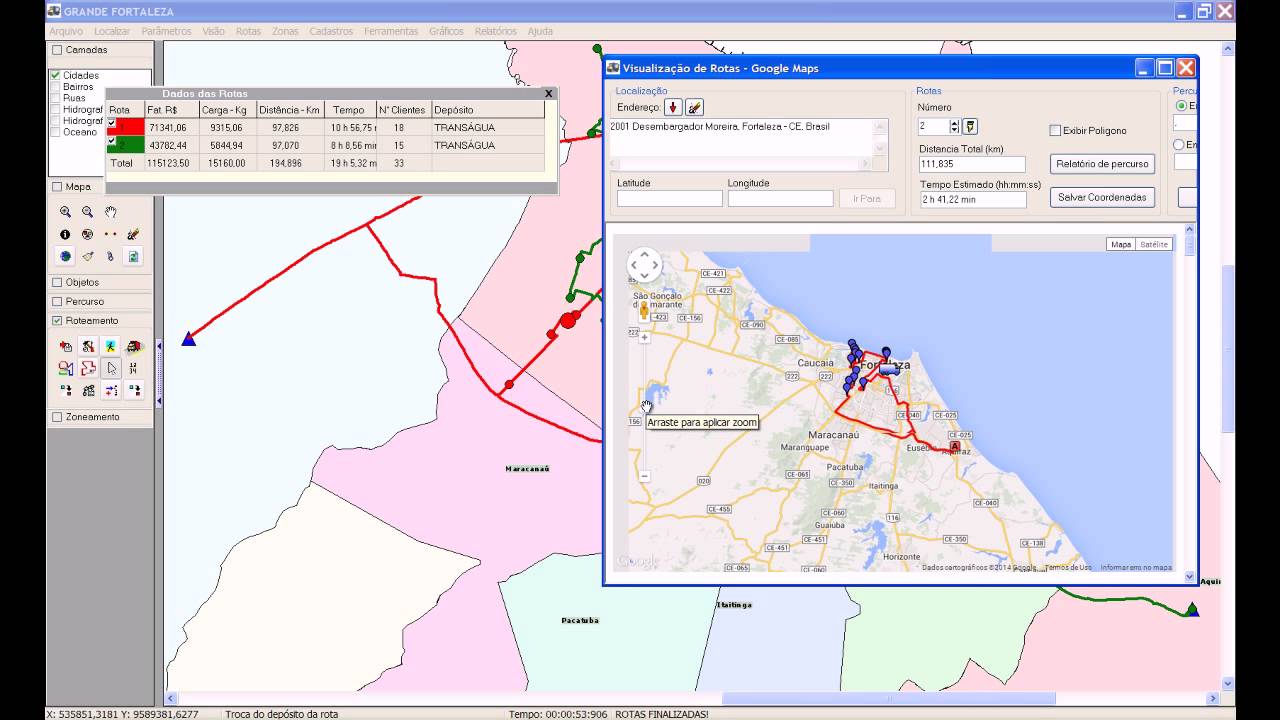Click the ROTAS FINALIZADAS! status text
The image size is (1280, 720).
(x=661, y=714)
